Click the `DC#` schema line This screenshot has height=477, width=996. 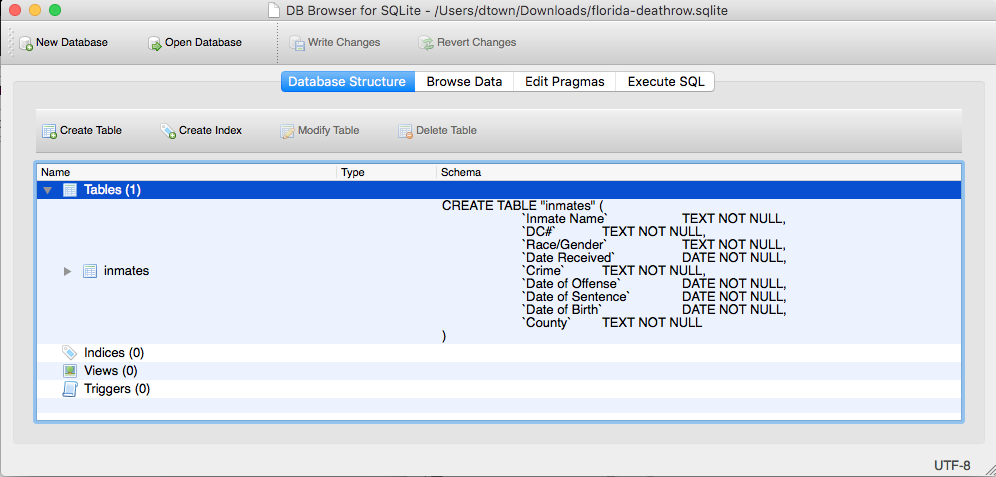tap(614, 232)
